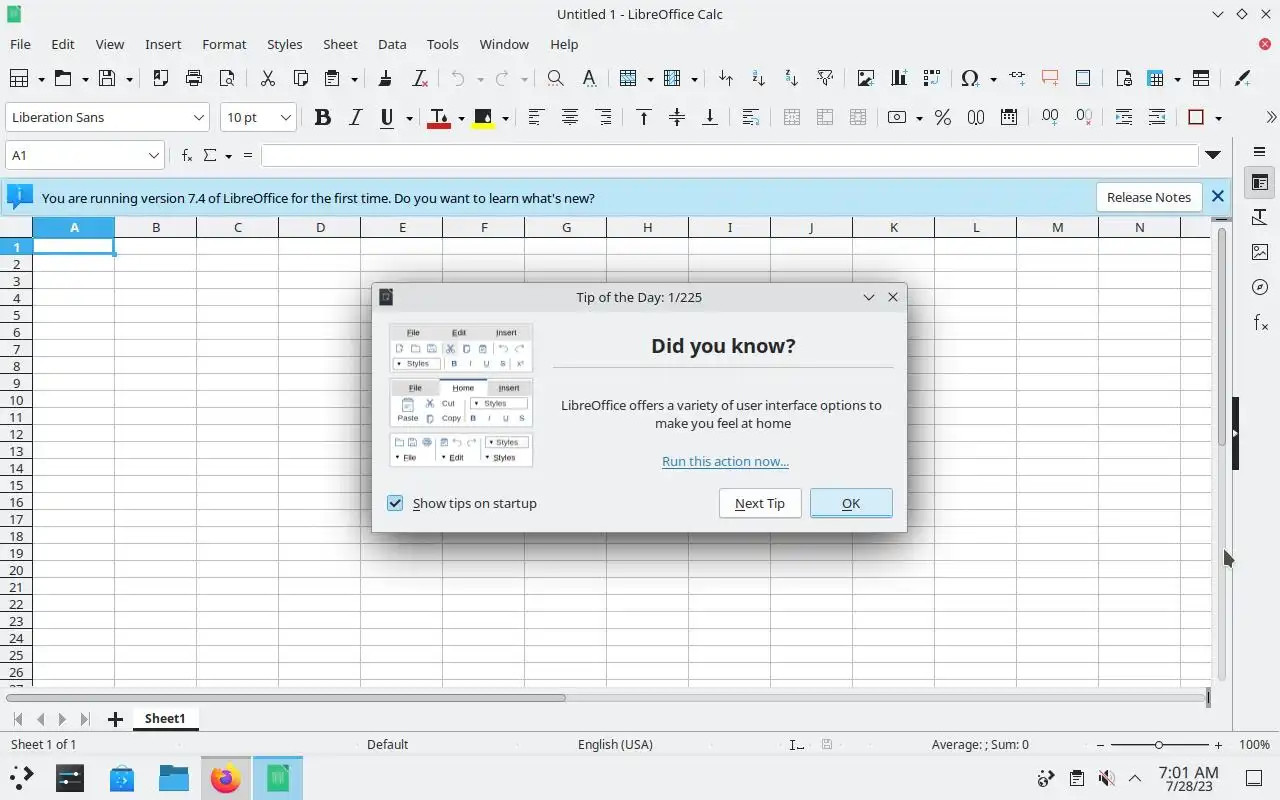Screen dimensions: 1280x800
Task: Open the font name dropdown
Action: point(198,117)
